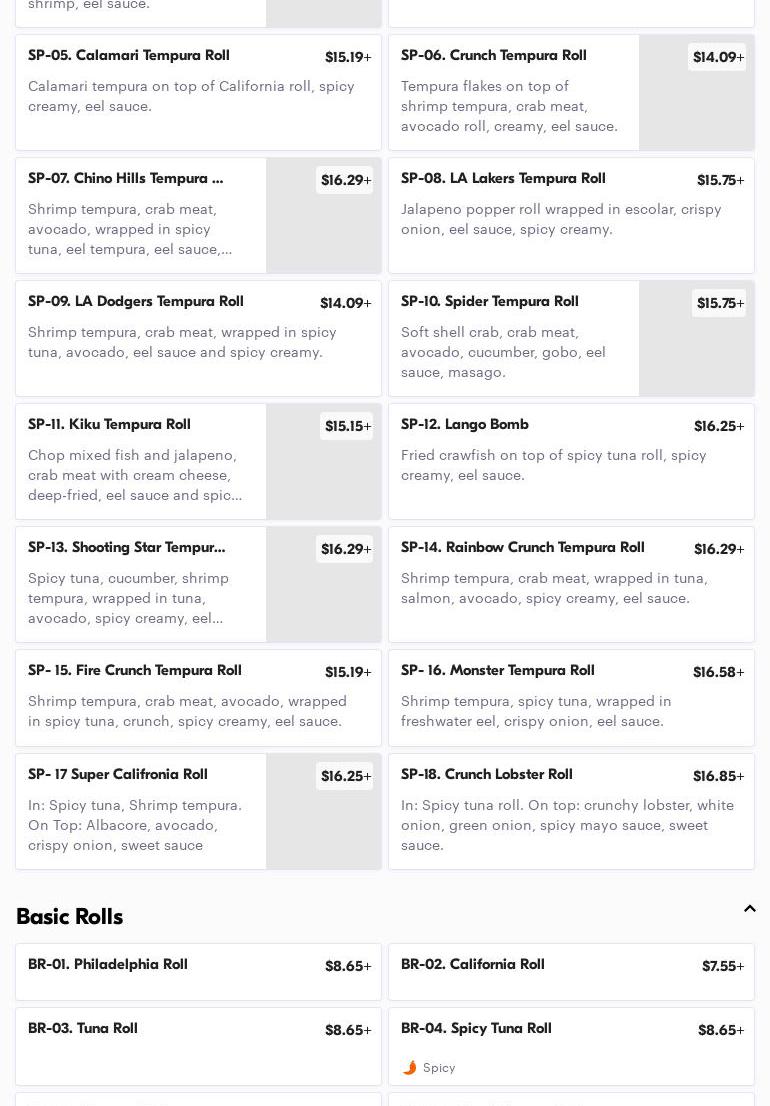
Task: Select SP-08 LA Lakers Tempura Roll
Action: pyautogui.click(x=571, y=215)
